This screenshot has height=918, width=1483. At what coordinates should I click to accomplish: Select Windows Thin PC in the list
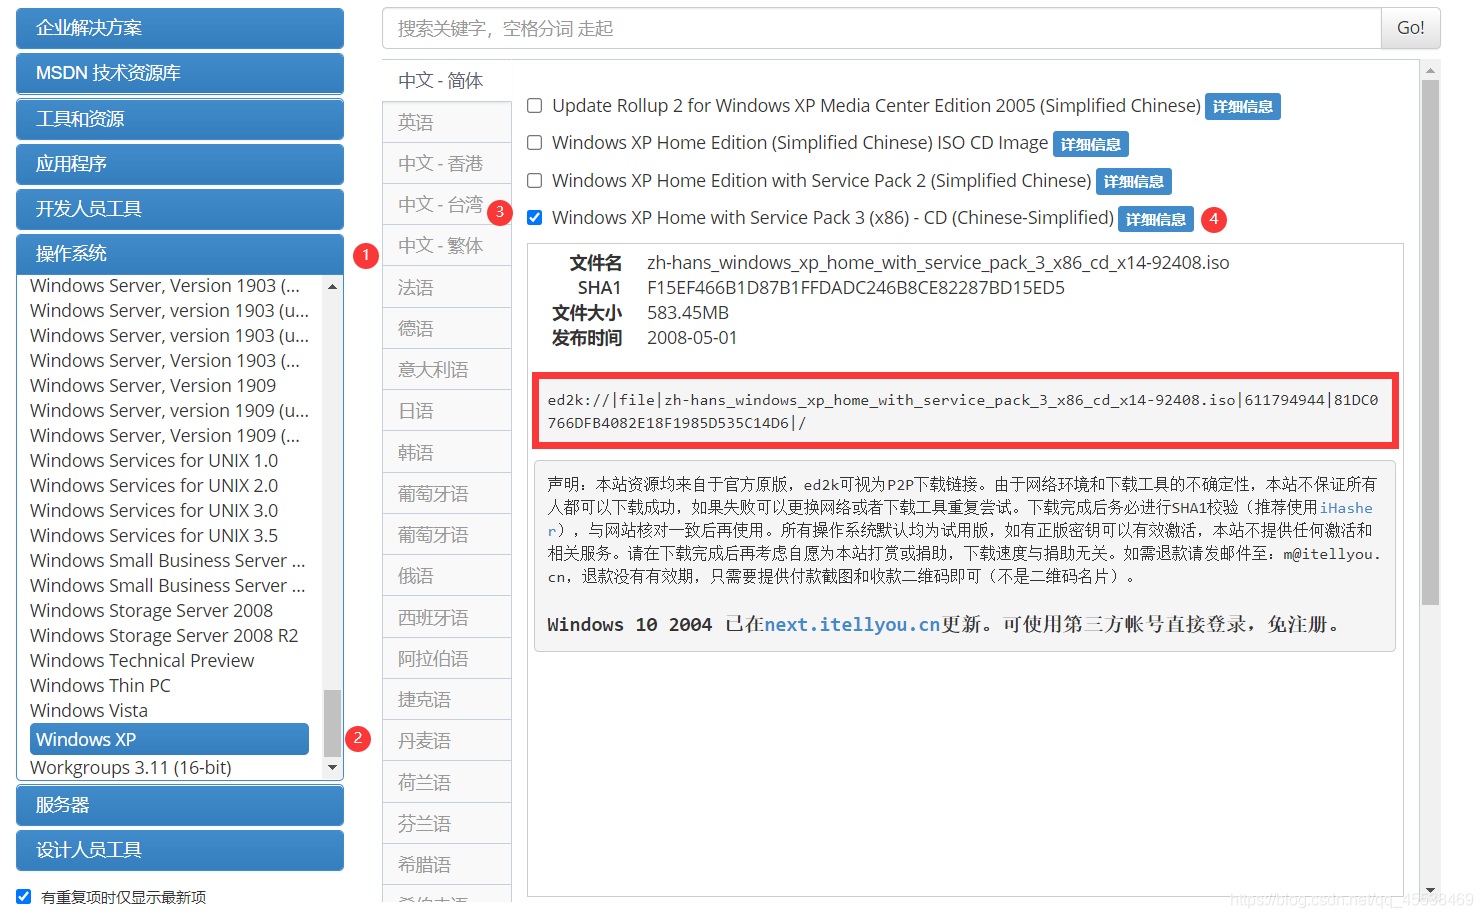tap(100, 686)
